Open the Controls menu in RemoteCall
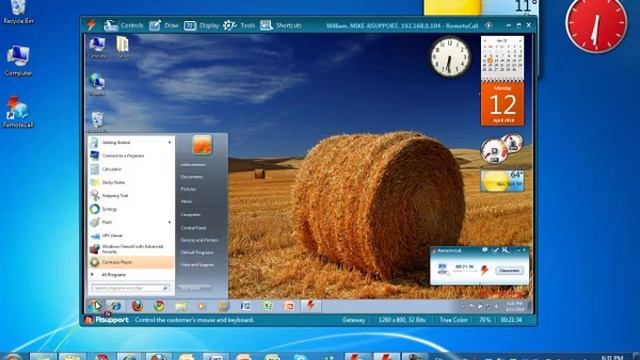This screenshot has width=640, height=360. (124, 25)
